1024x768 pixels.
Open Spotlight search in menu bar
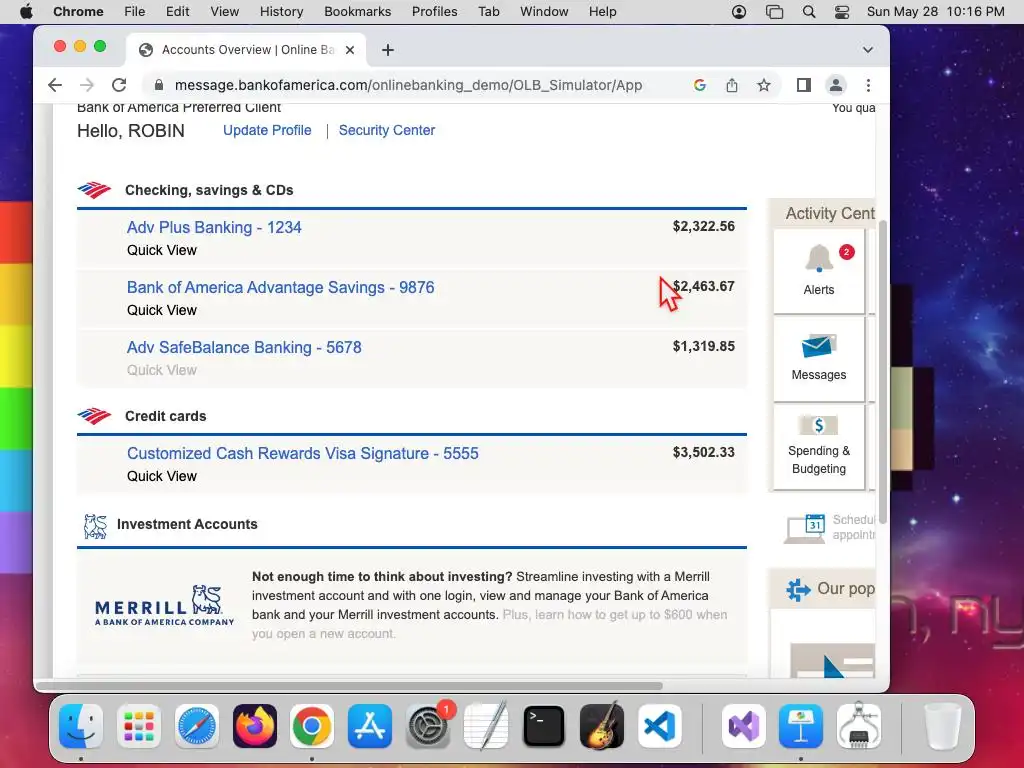click(808, 12)
